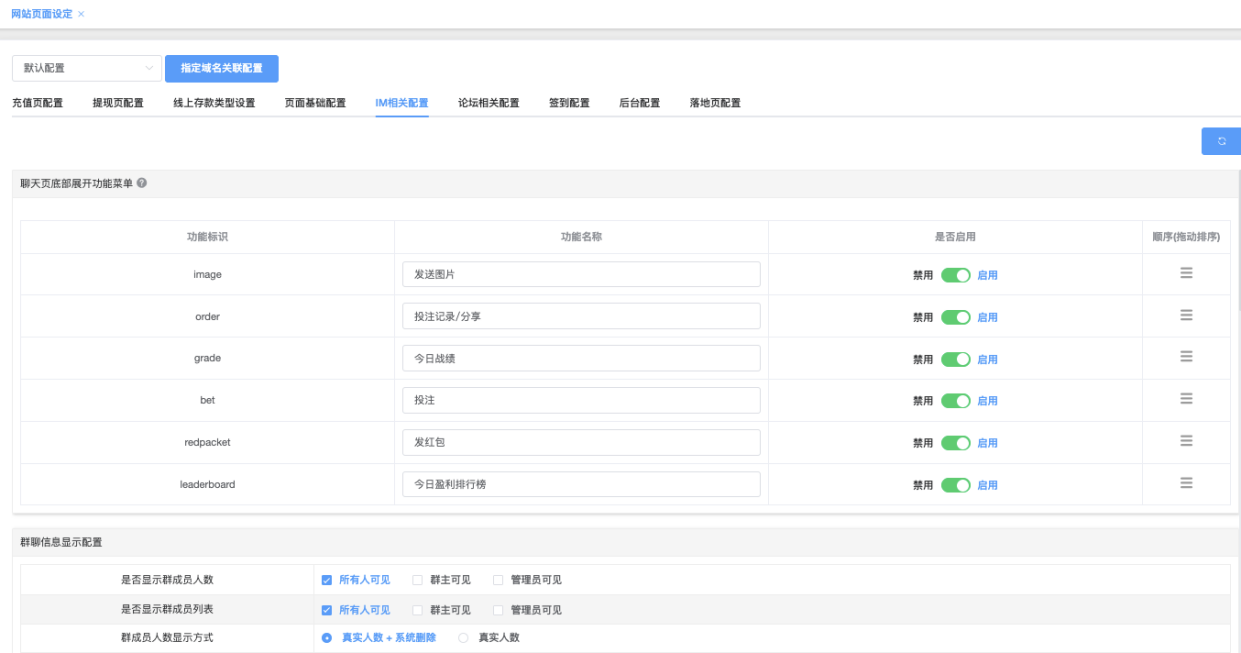1241x653 pixels.
Task: Go to the 落地页配置 tab
Action: tap(714, 103)
